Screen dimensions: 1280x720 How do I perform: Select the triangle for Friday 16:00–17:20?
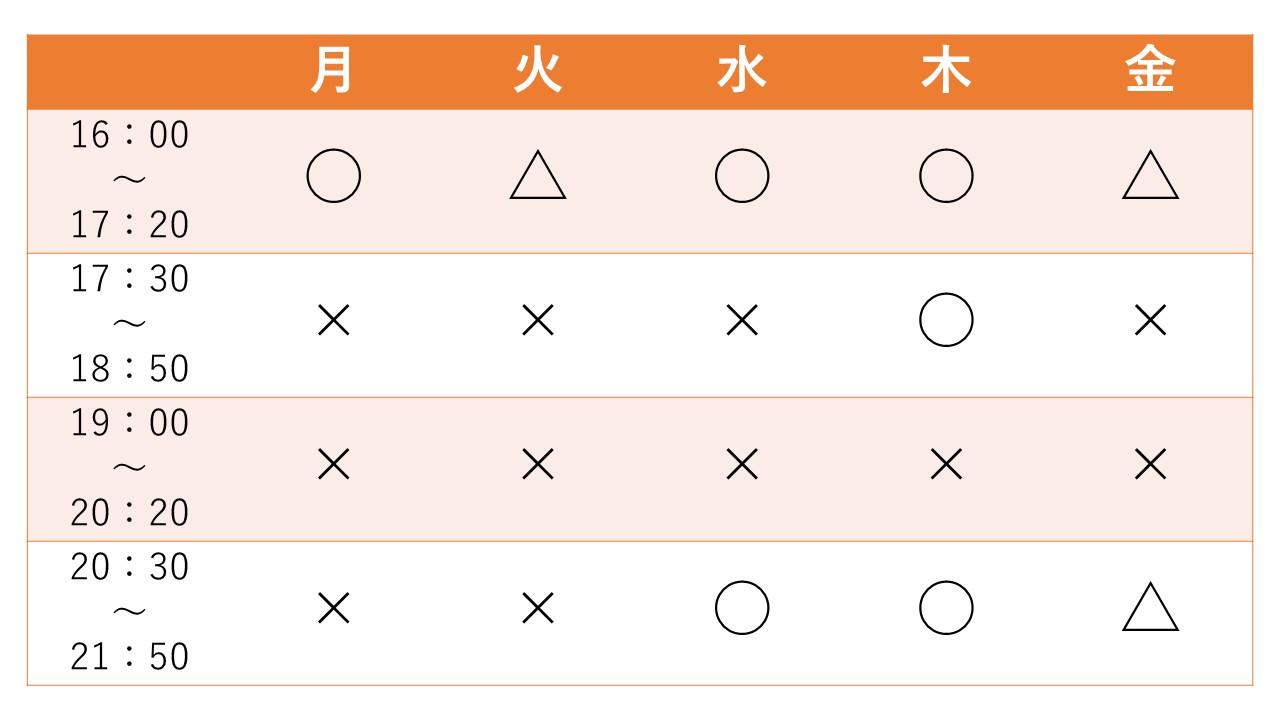[x=1150, y=177]
